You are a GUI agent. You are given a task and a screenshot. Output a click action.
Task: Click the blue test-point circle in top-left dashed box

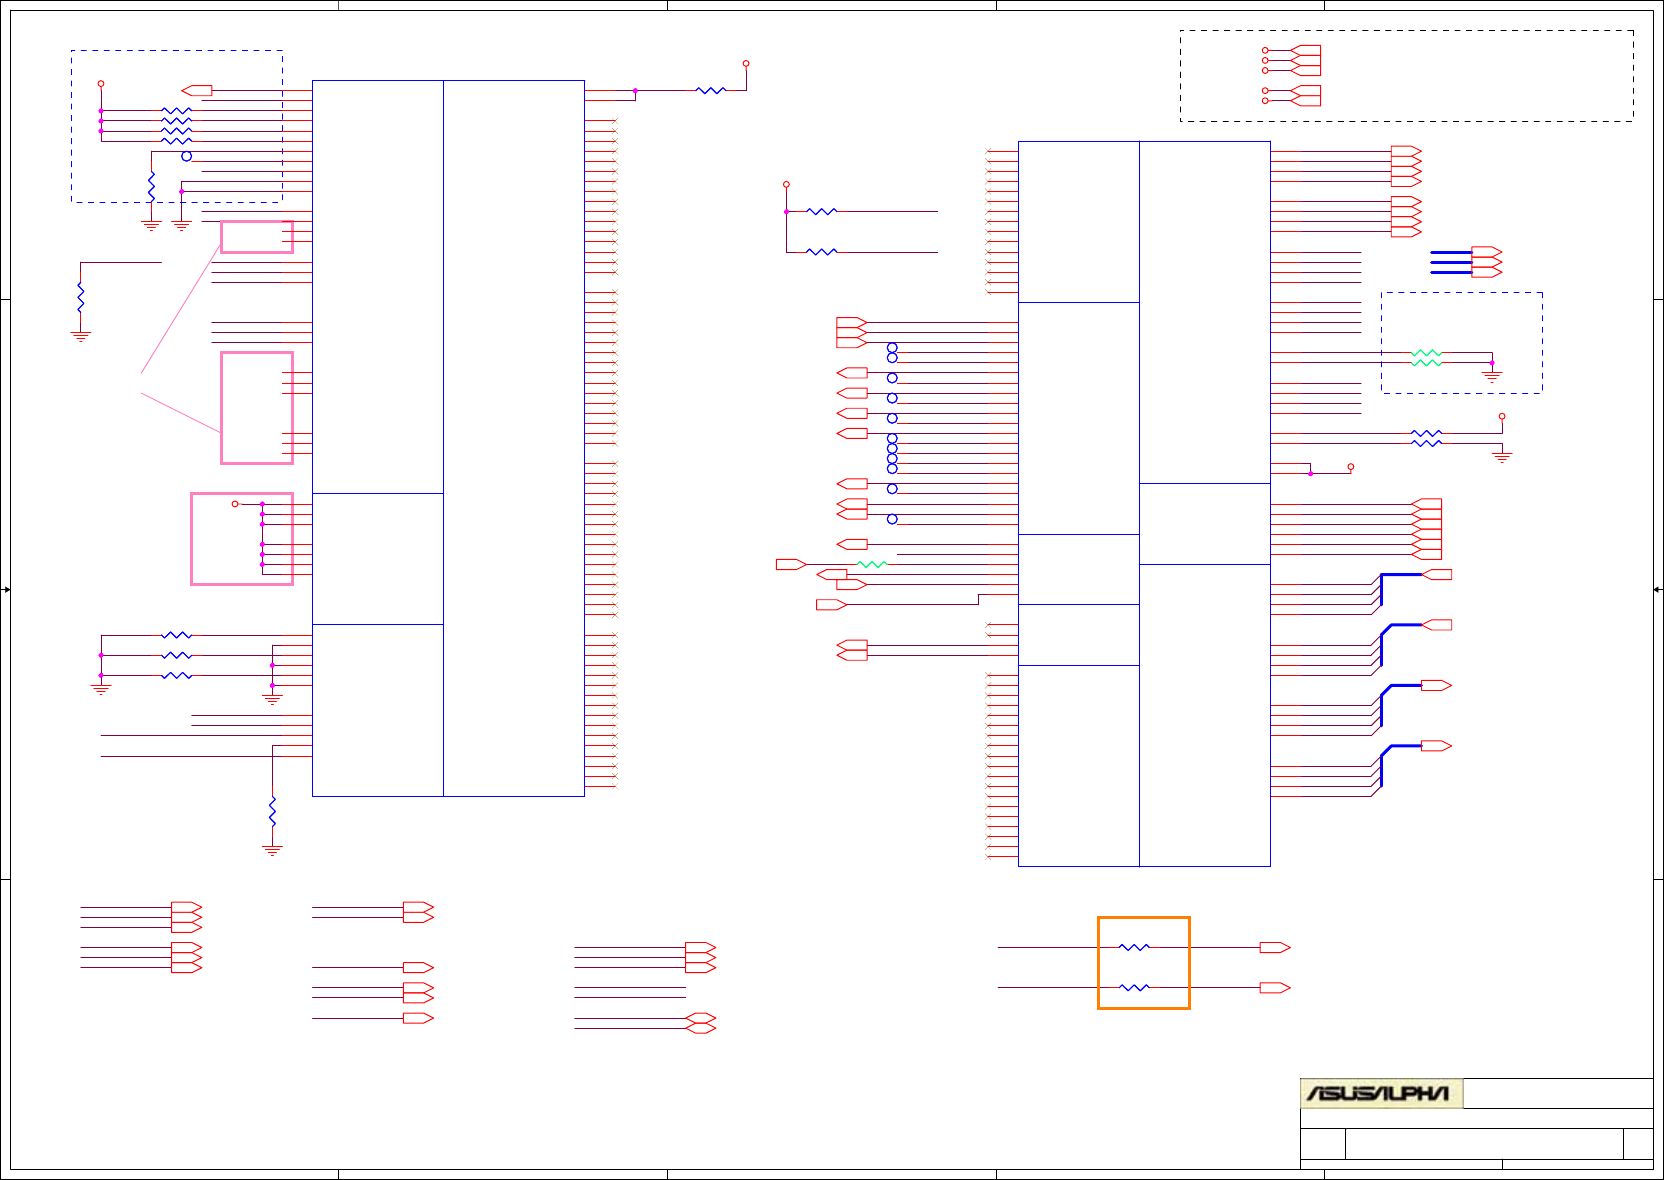186,156
